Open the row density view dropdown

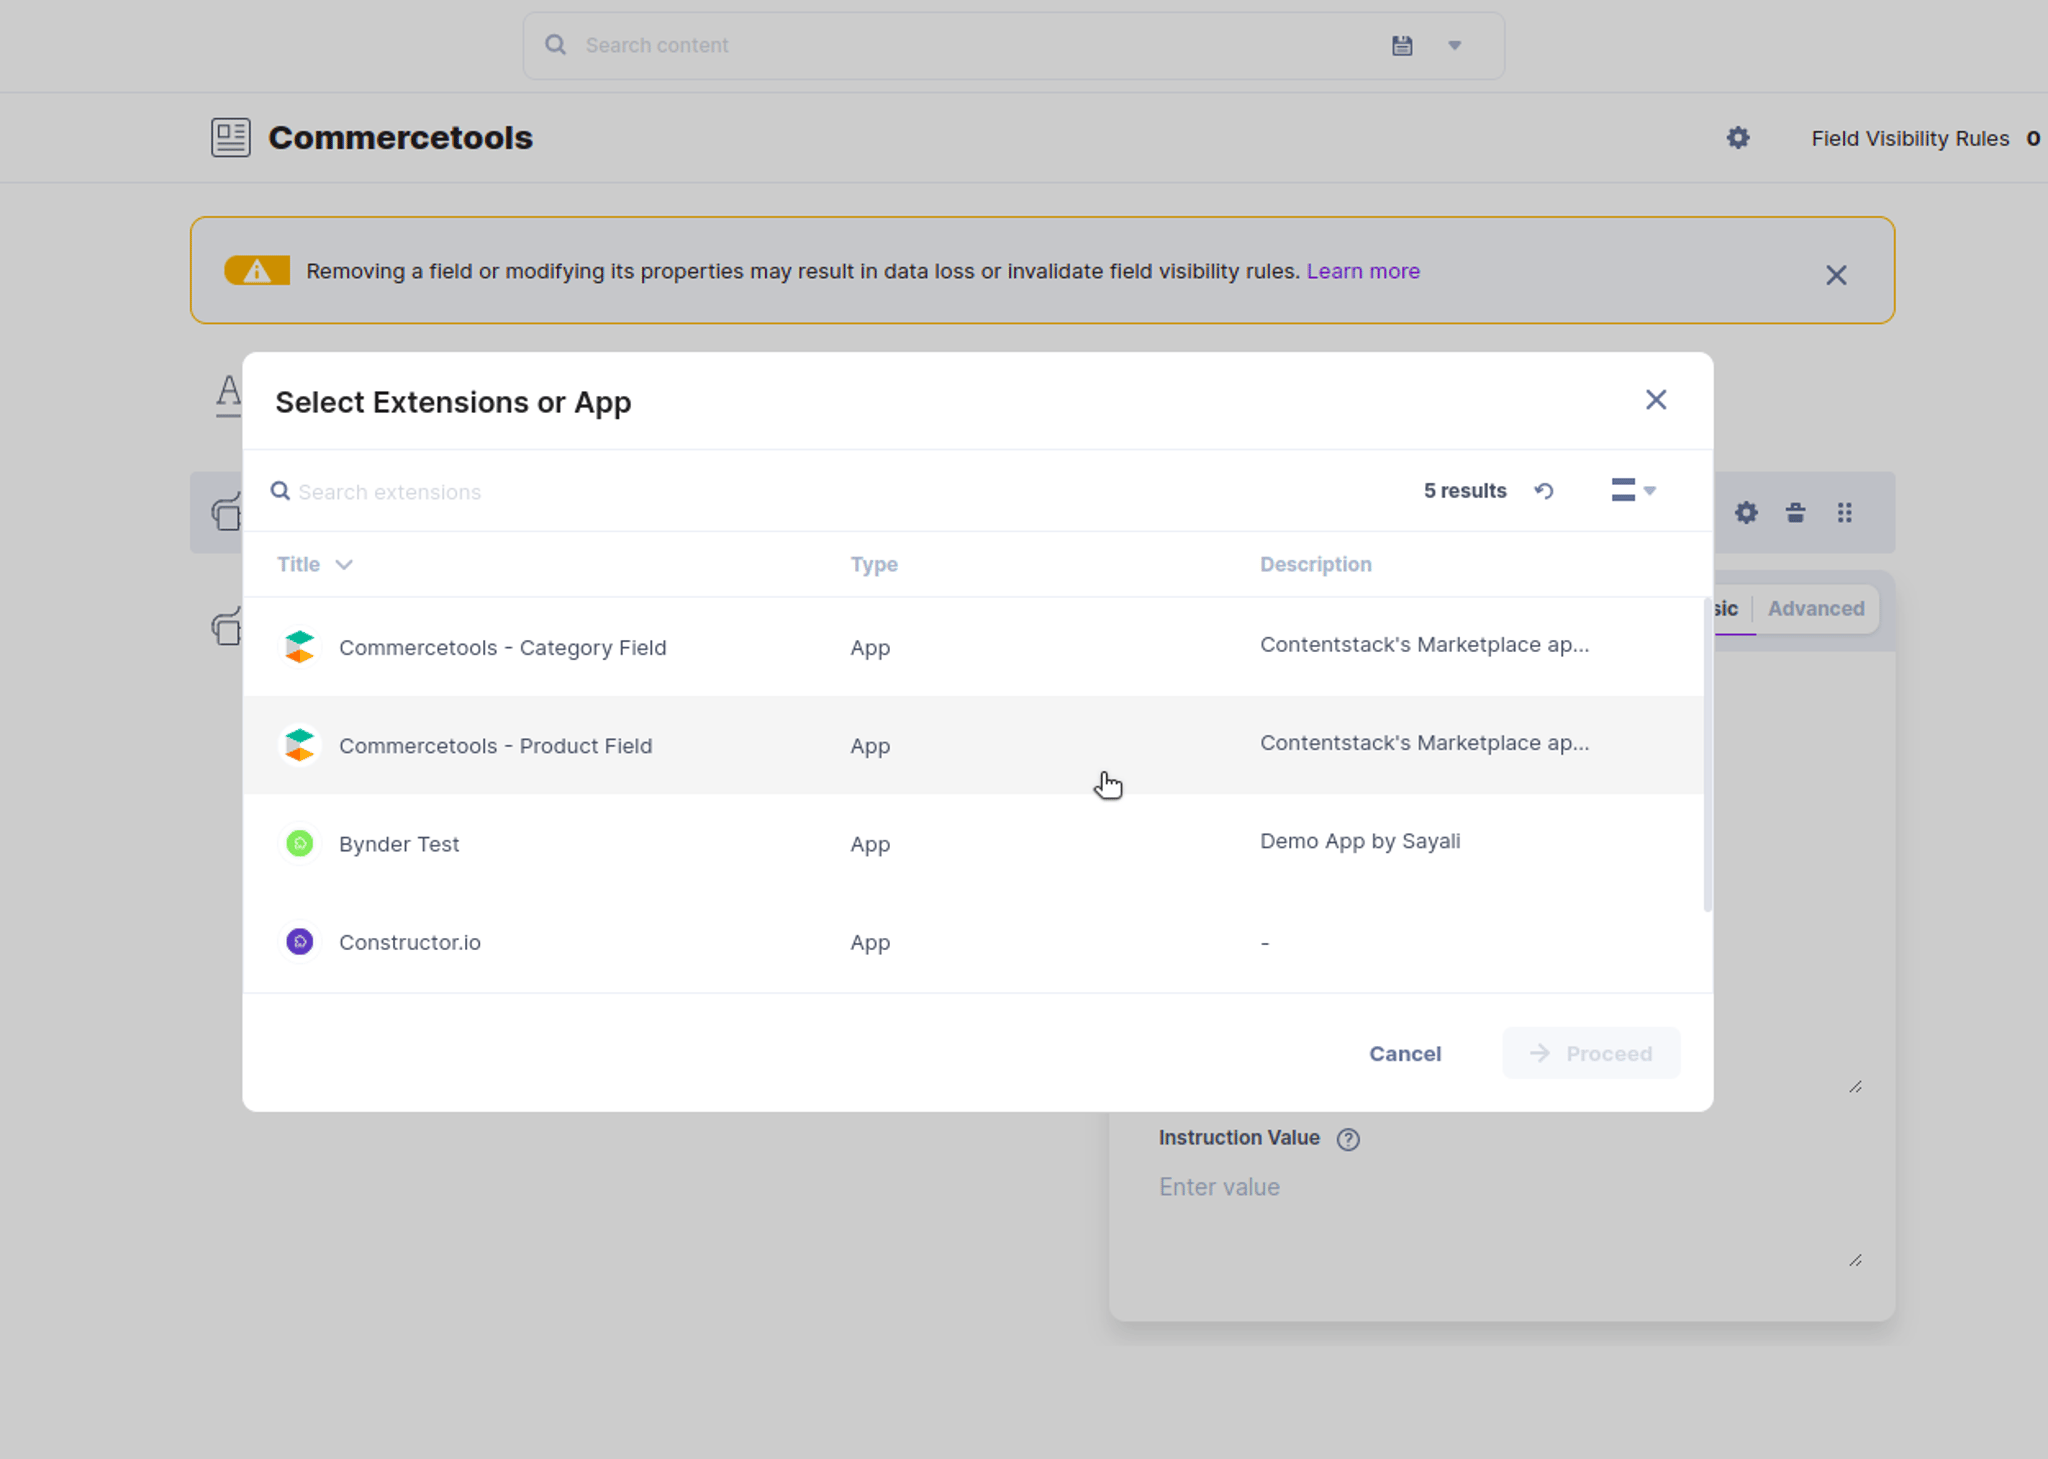1633,490
